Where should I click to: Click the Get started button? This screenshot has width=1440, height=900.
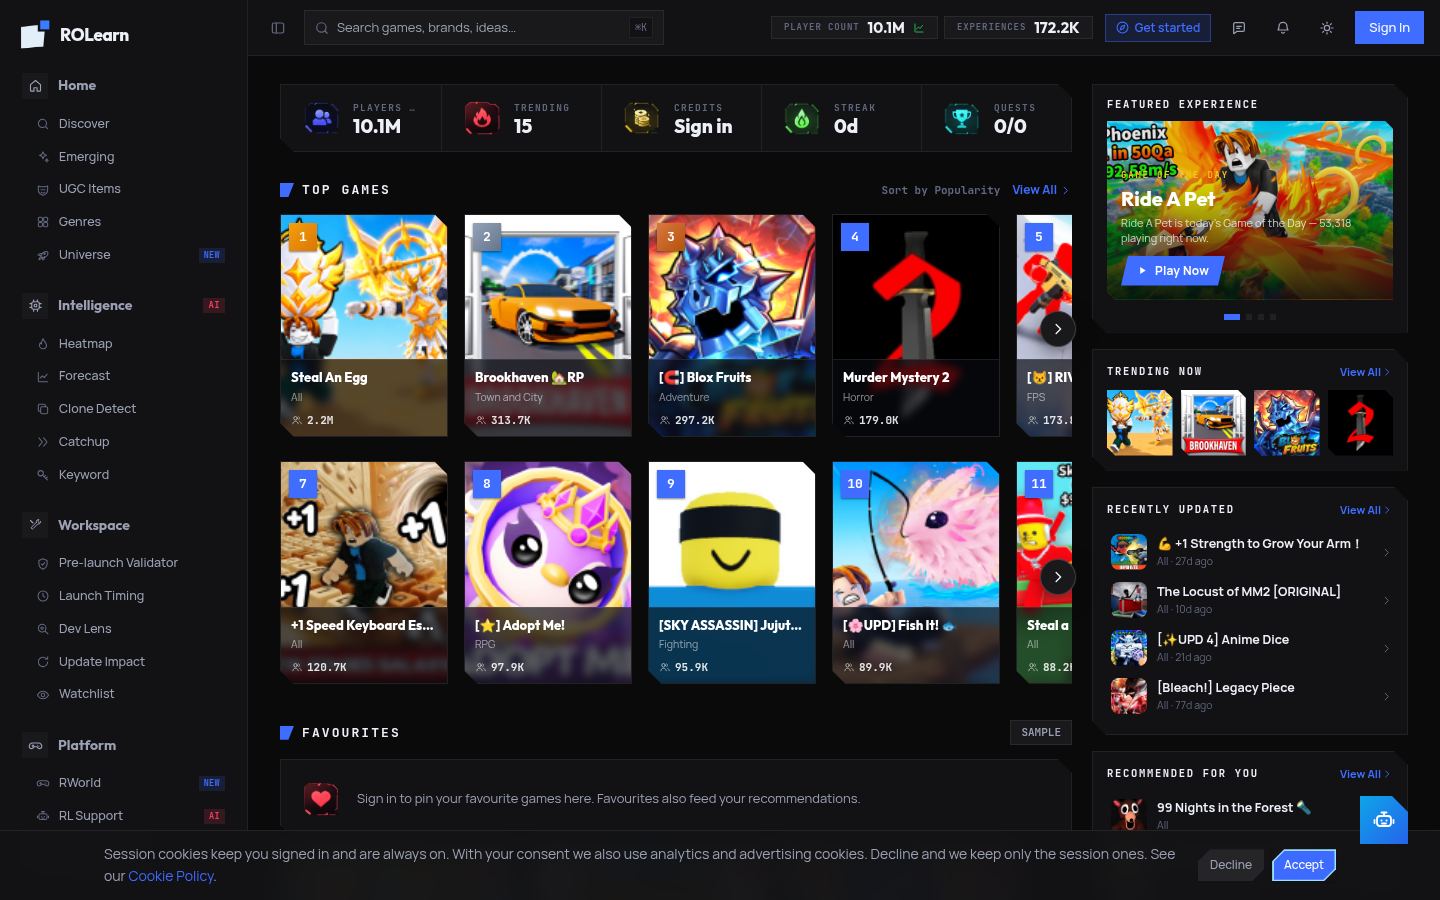[x=1158, y=28]
